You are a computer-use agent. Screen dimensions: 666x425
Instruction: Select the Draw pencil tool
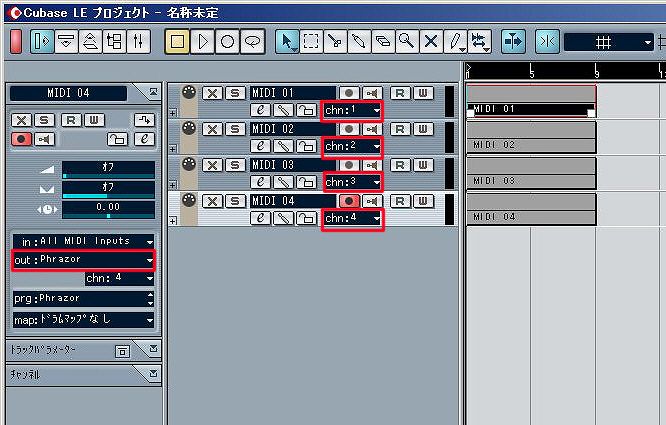pos(455,42)
